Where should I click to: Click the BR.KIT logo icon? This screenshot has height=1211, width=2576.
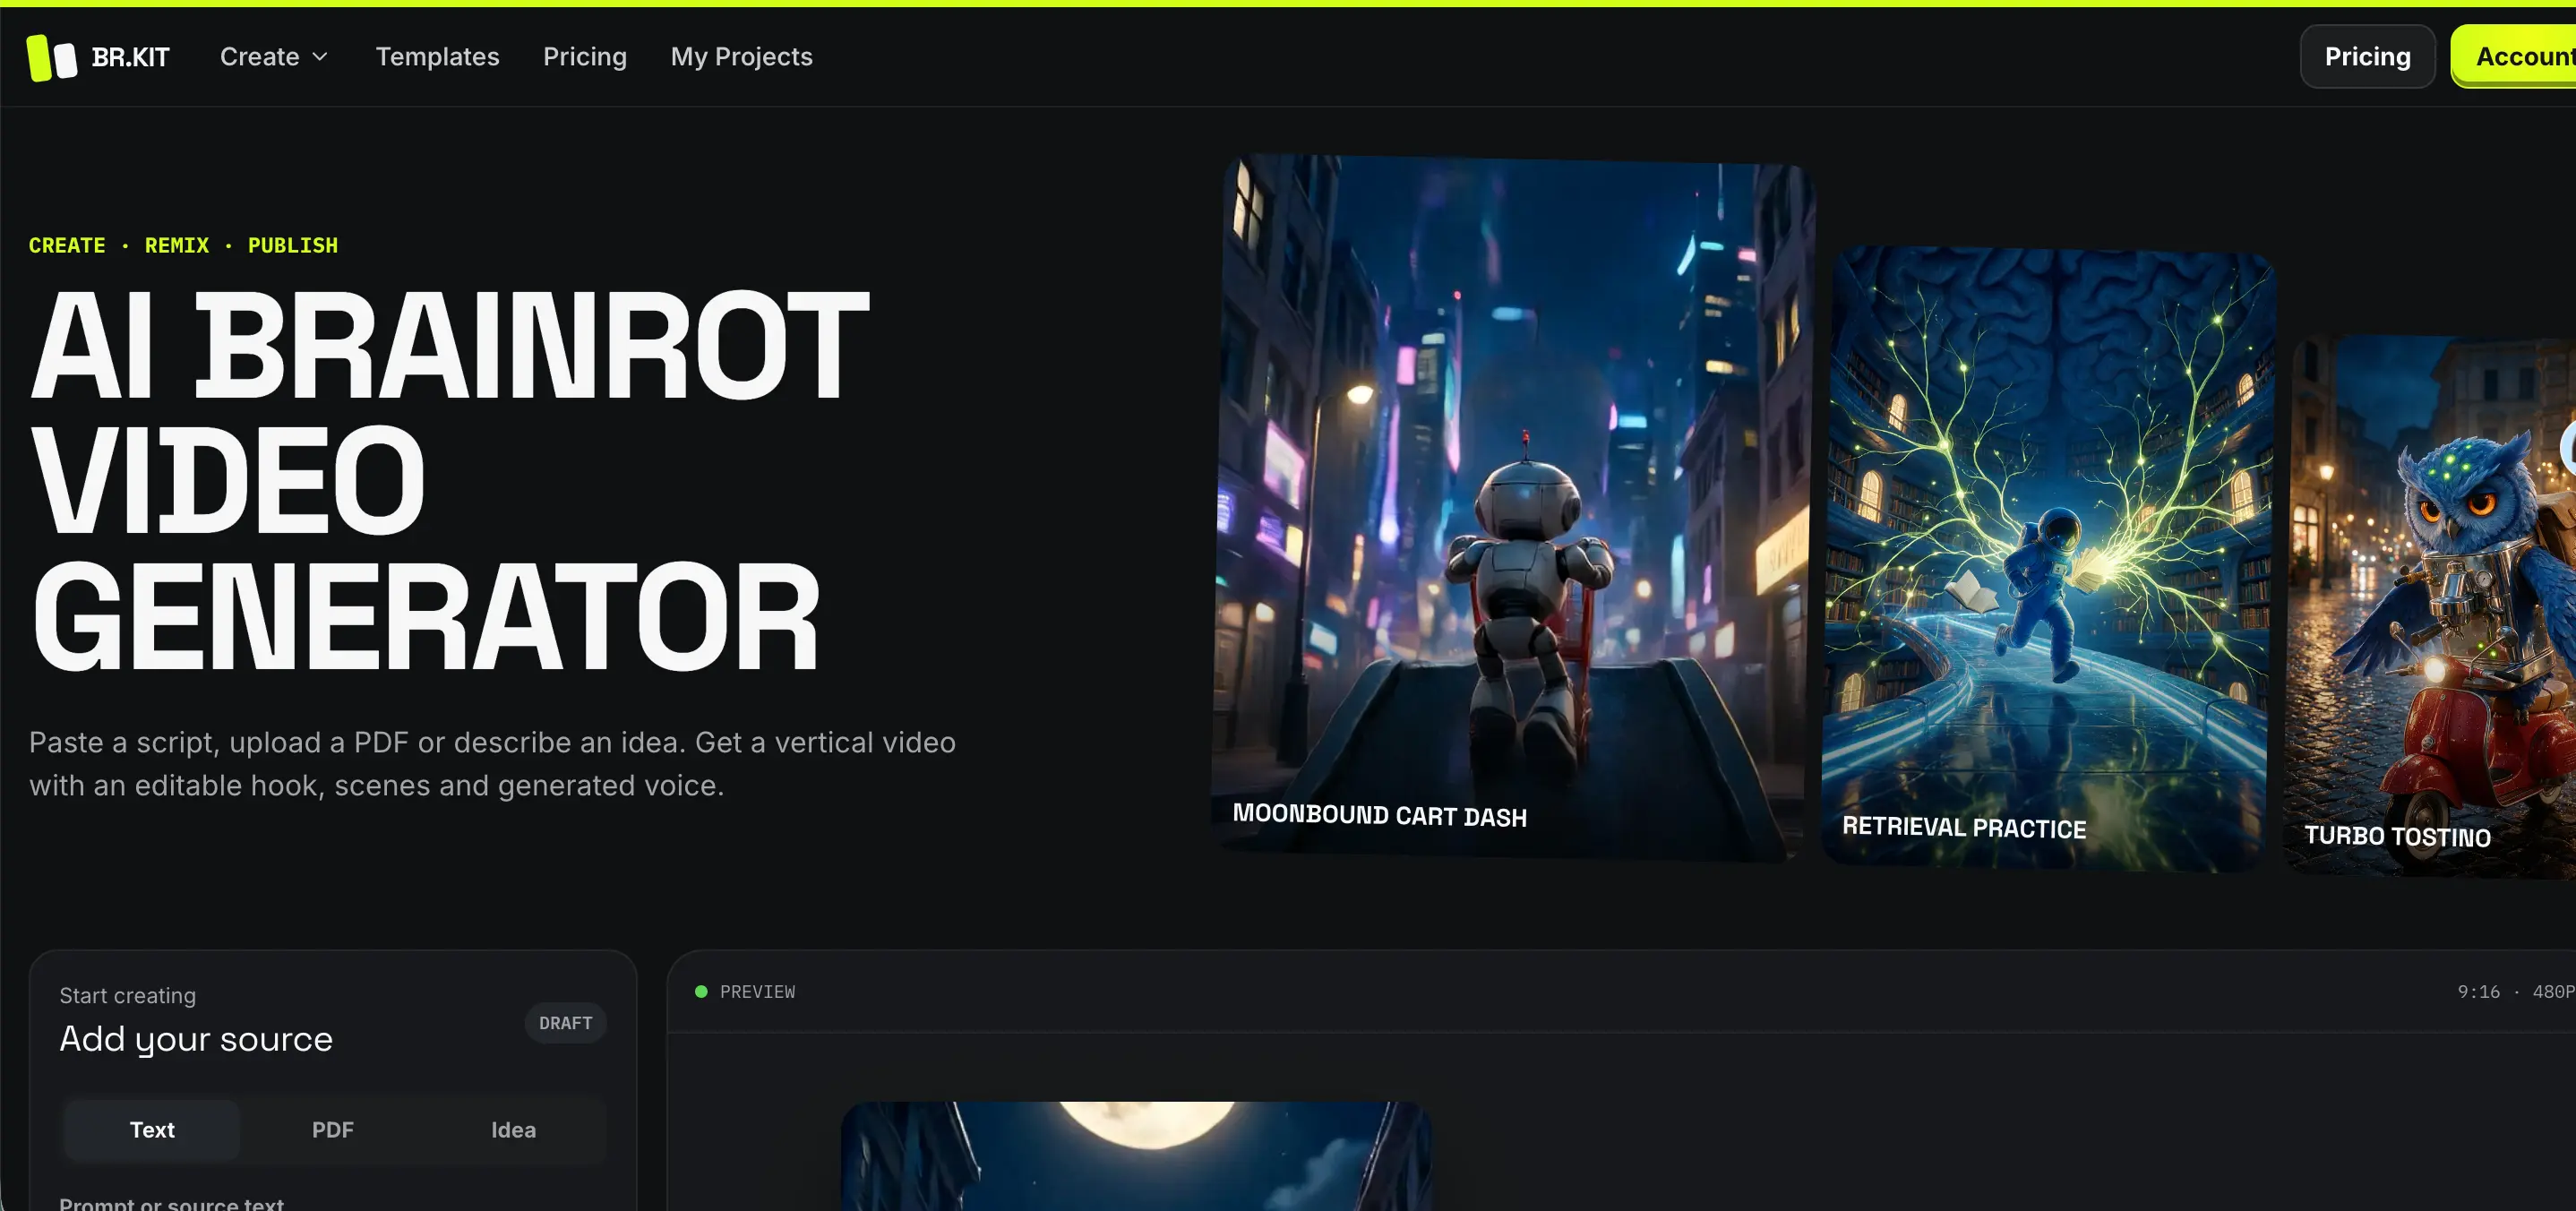pyautogui.click(x=52, y=57)
